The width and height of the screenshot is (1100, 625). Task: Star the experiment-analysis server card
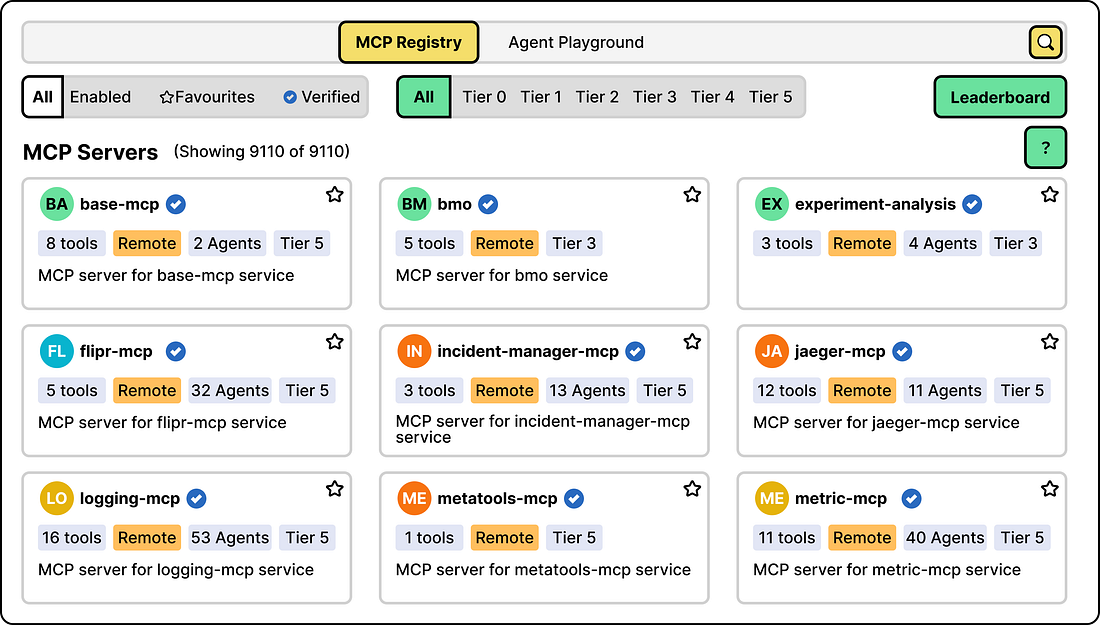(1049, 194)
